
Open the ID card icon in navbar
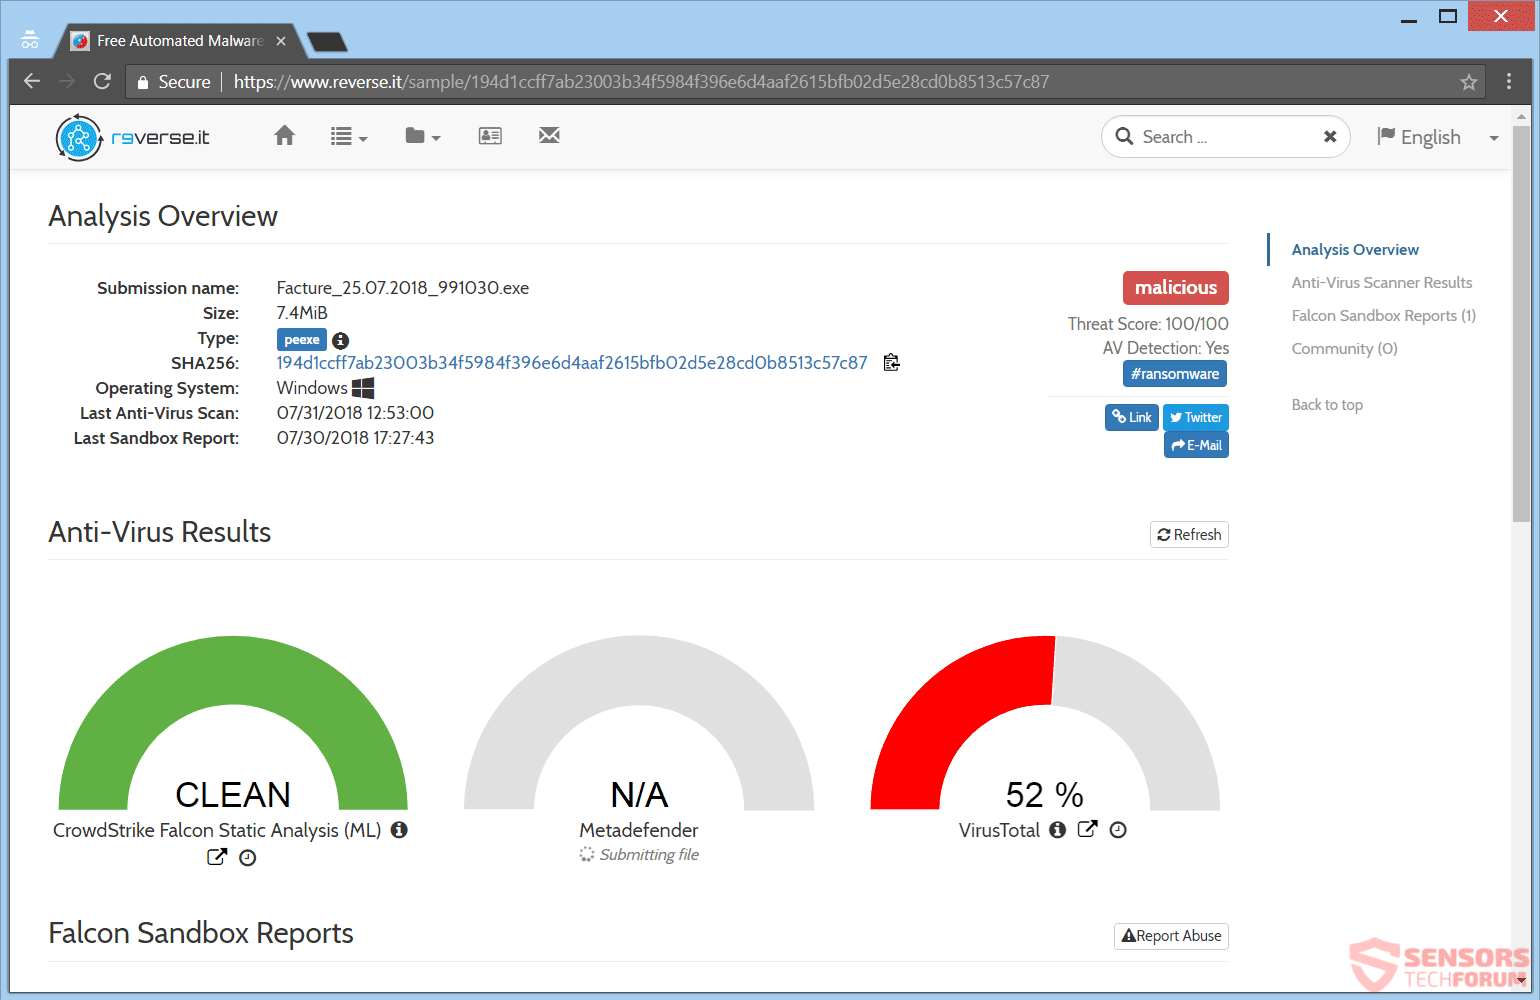coord(490,136)
